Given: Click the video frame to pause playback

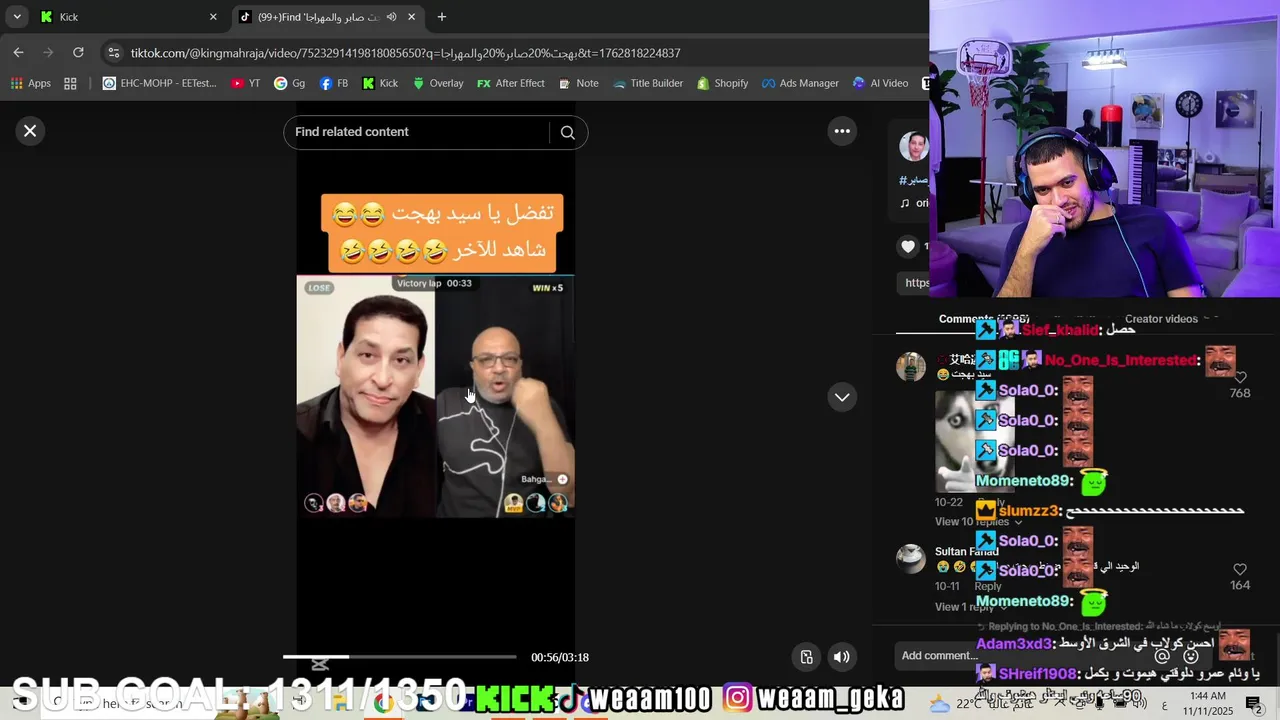Looking at the screenshot, I should (x=435, y=395).
